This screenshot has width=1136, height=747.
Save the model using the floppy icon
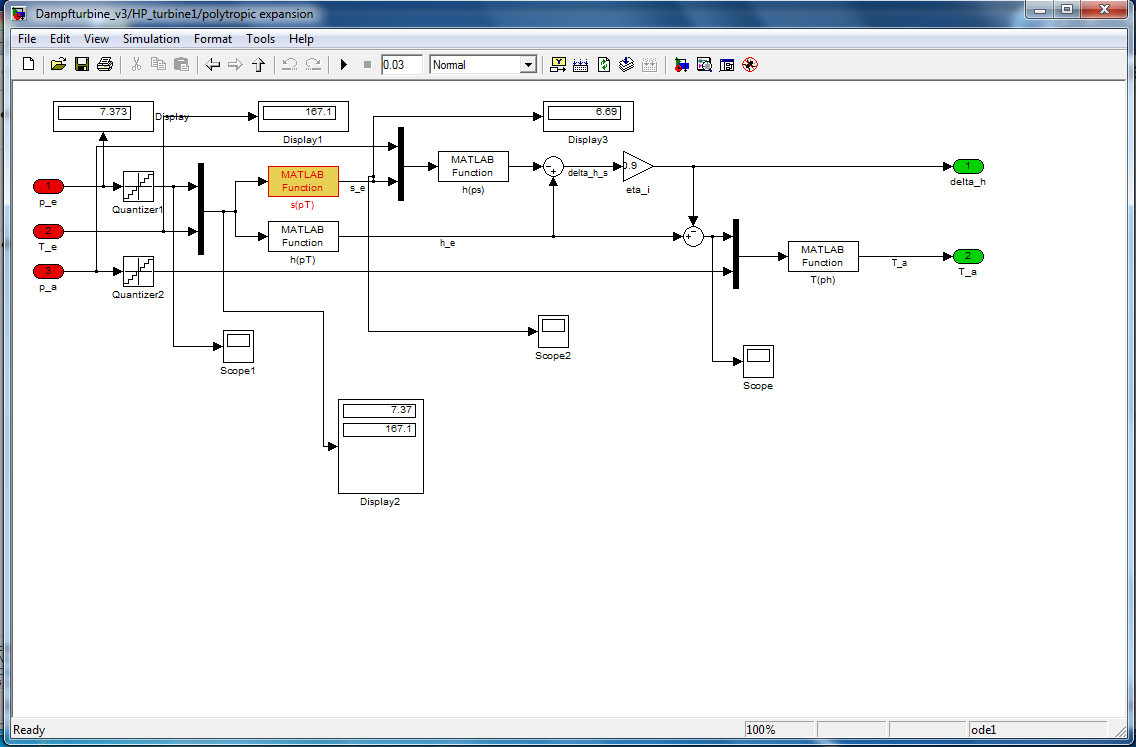click(x=81, y=65)
